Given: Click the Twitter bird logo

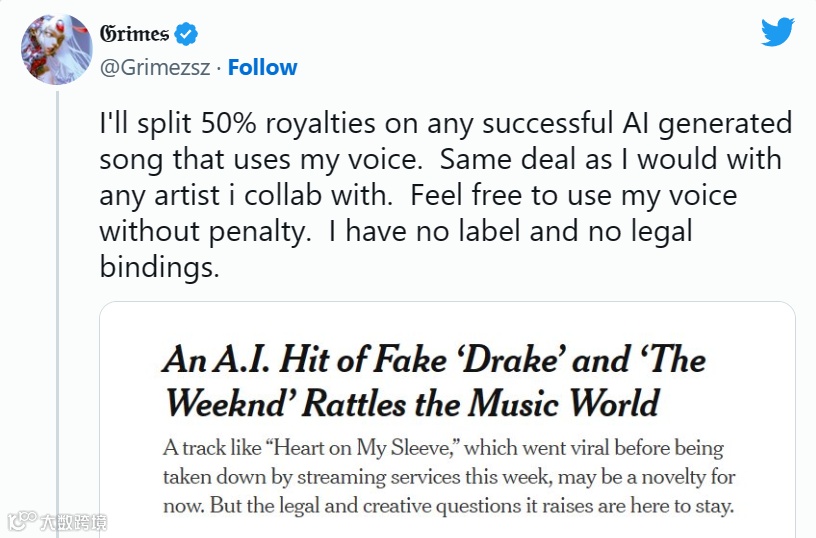Looking at the screenshot, I should (x=777, y=32).
